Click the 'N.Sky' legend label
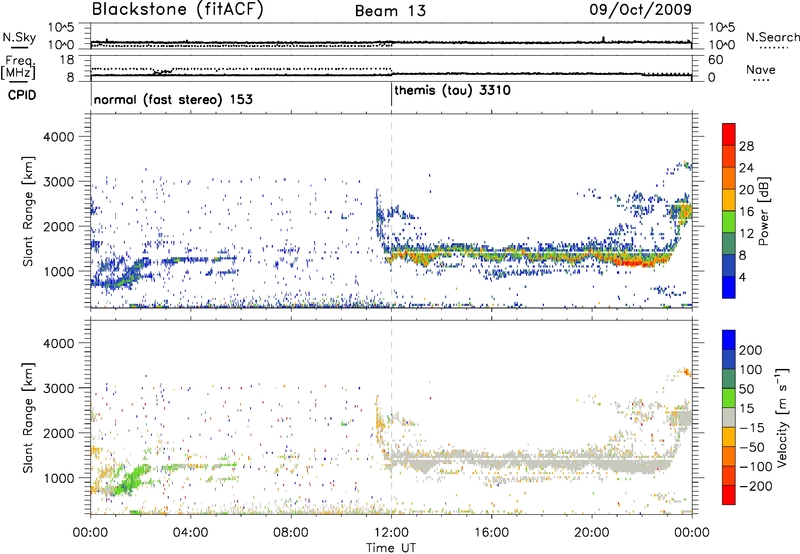Viewport: 800px width, 554px height. click(19, 37)
